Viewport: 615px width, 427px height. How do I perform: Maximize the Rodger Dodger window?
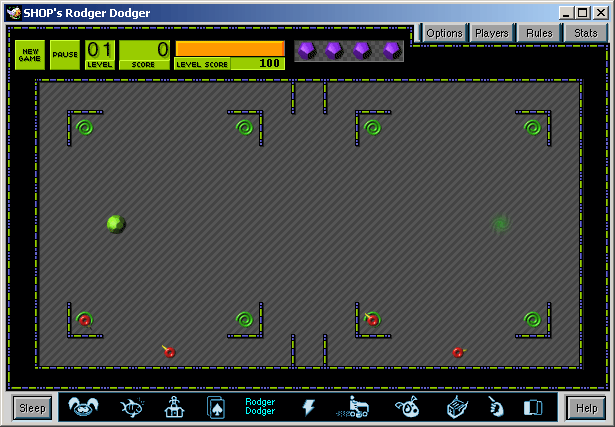point(582,13)
